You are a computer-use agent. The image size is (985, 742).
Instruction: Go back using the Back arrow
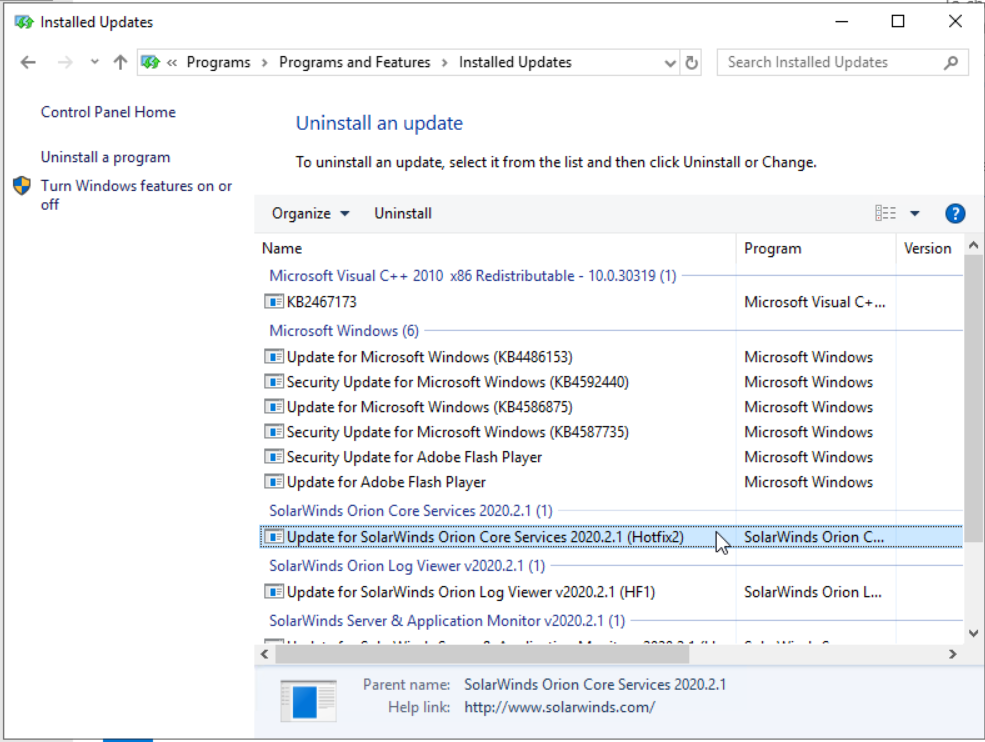pos(28,62)
